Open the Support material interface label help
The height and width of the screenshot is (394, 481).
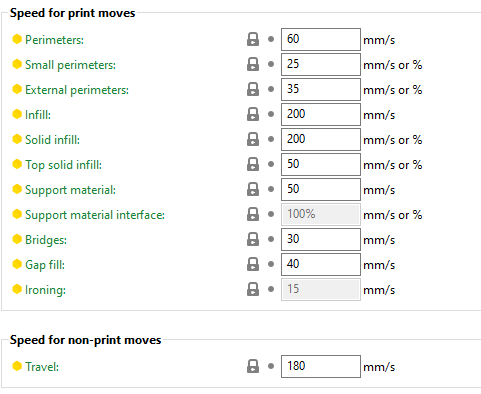click(x=95, y=215)
